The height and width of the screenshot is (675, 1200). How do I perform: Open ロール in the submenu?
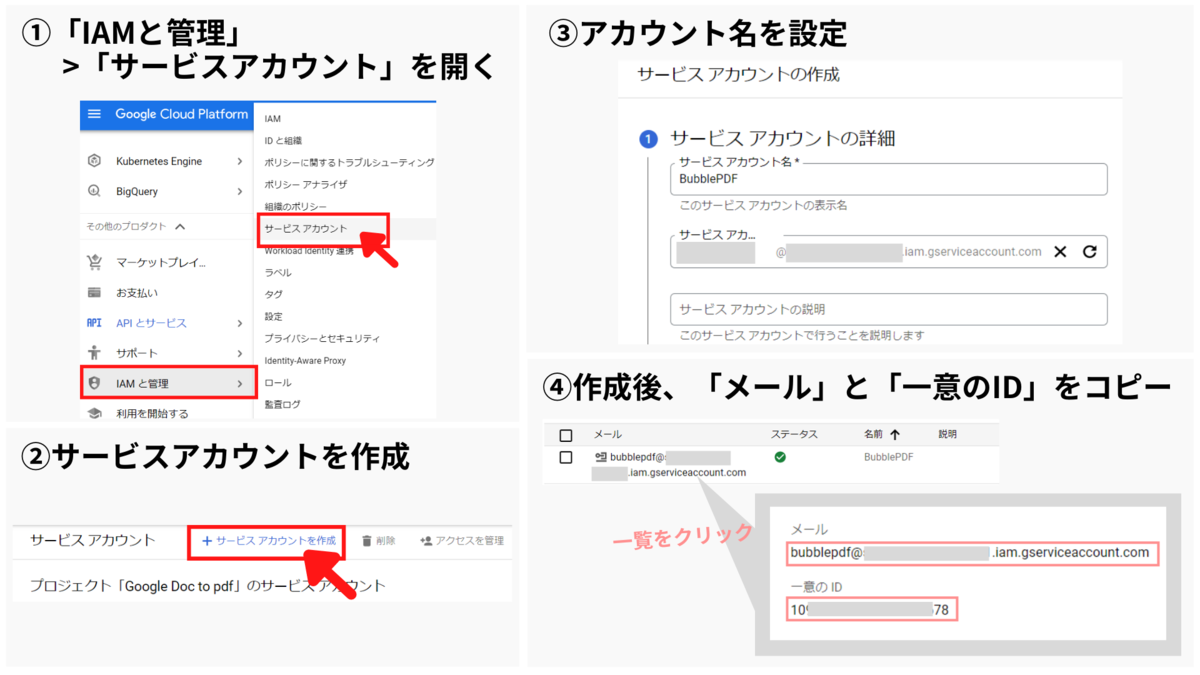point(278,382)
